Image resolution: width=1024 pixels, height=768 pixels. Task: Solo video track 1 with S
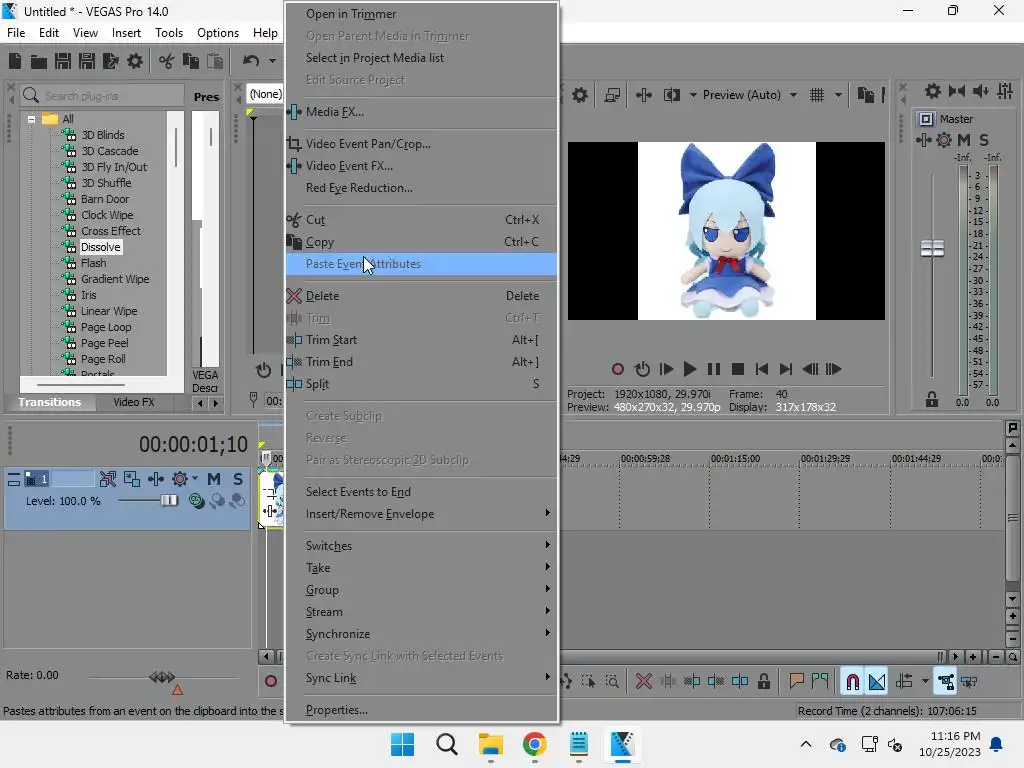[x=238, y=479]
